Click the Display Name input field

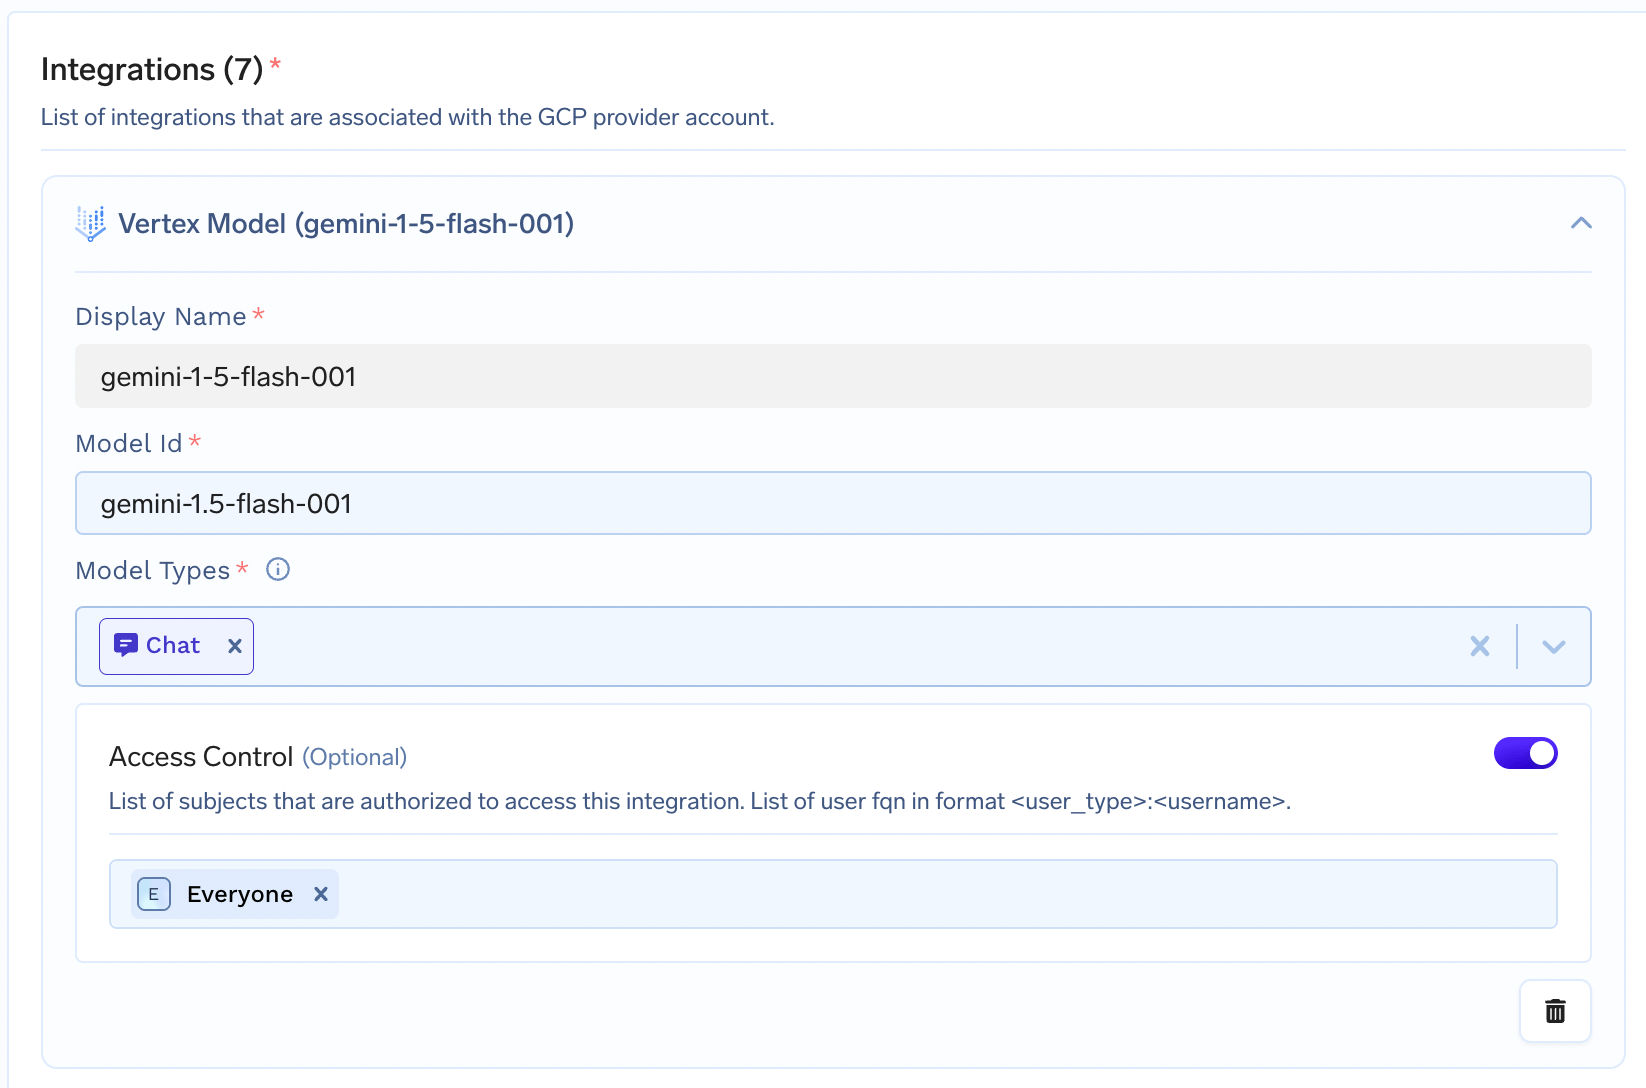click(x=833, y=376)
